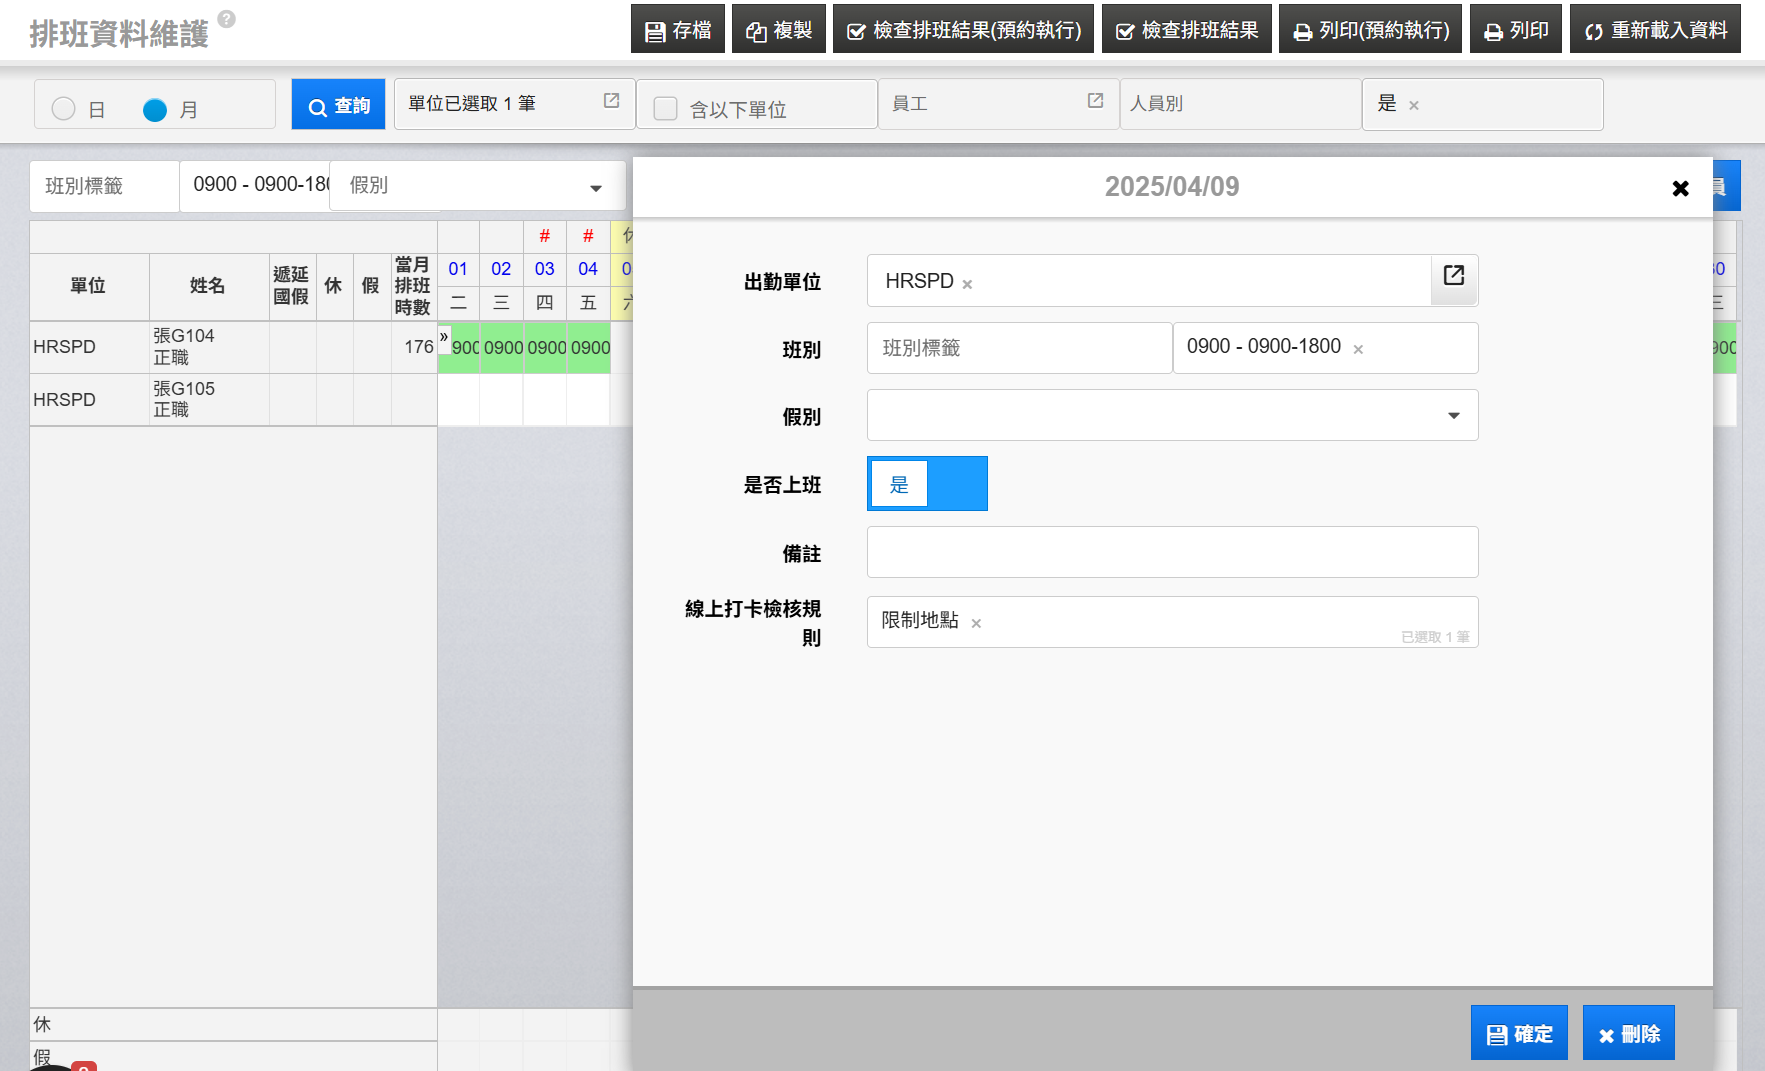The width and height of the screenshot is (1765, 1071).
Task: Select the 日 radio option
Action: (64, 109)
